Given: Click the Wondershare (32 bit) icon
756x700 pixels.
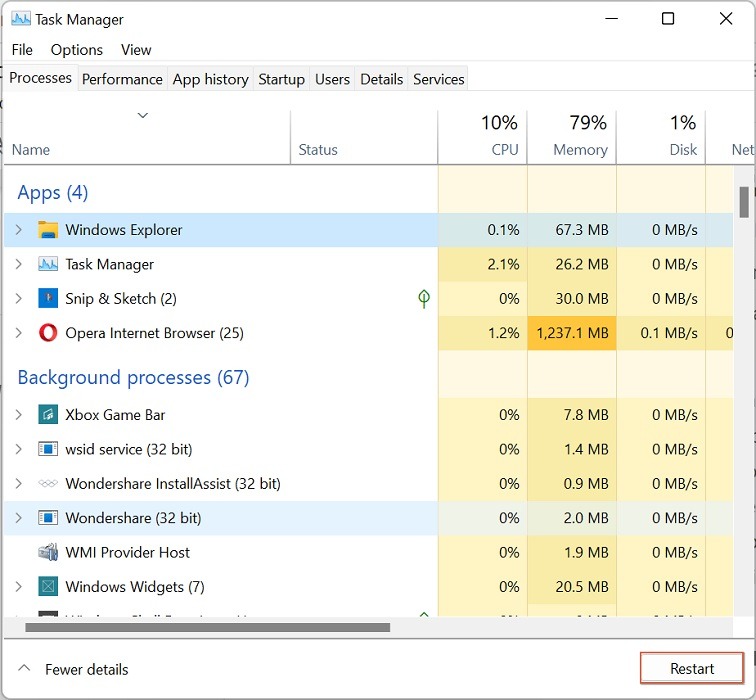Looking at the screenshot, I should pyautogui.click(x=48, y=518).
